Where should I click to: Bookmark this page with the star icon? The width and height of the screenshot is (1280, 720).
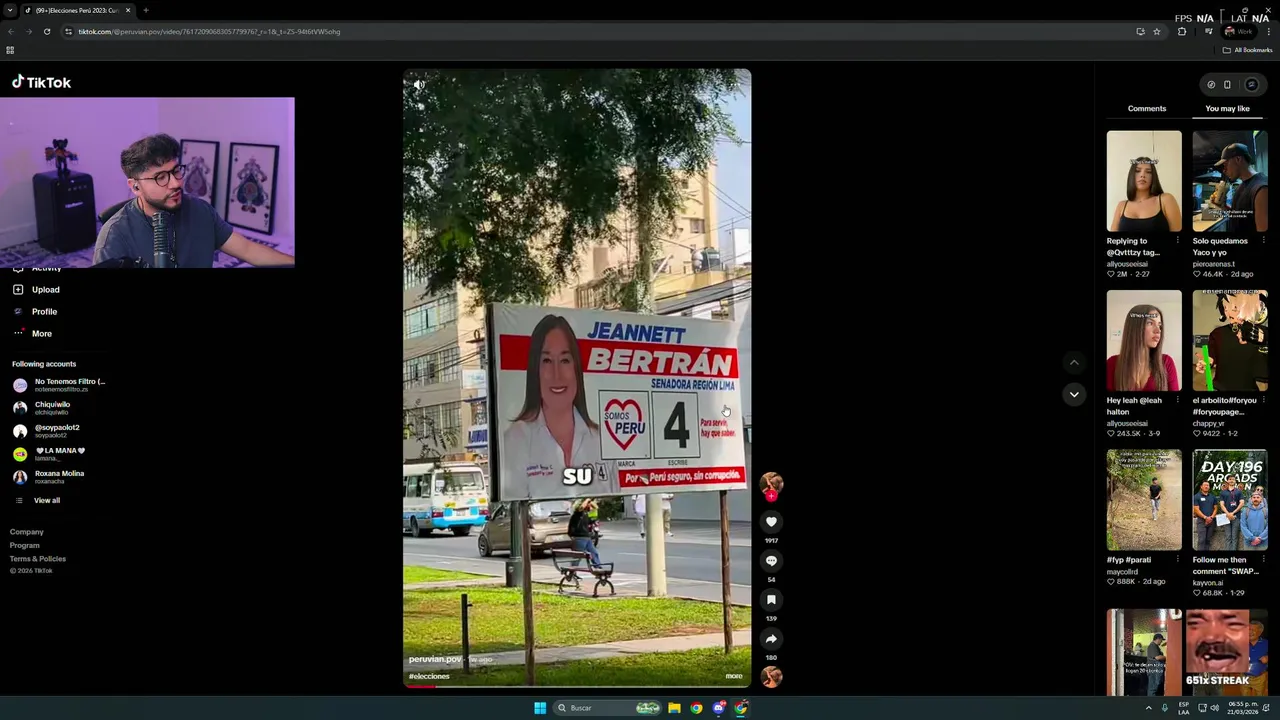tap(1157, 31)
